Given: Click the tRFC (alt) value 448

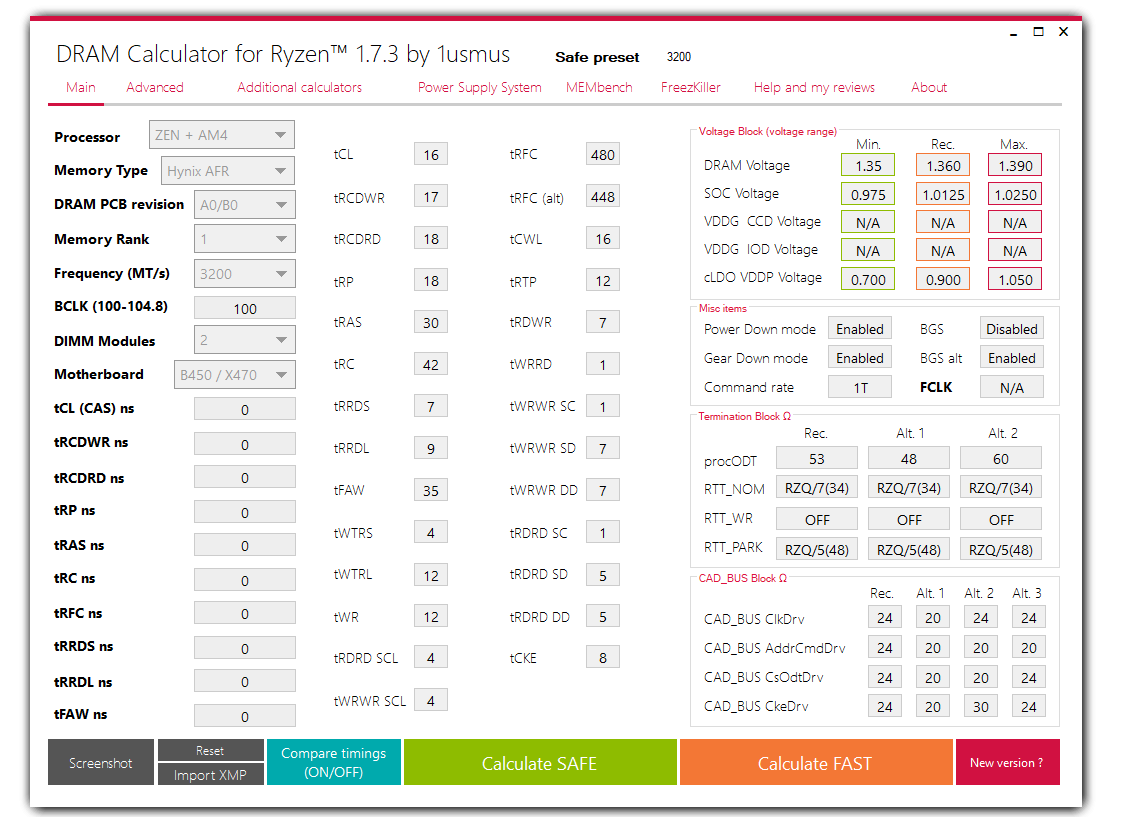Looking at the screenshot, I should 603,197.
